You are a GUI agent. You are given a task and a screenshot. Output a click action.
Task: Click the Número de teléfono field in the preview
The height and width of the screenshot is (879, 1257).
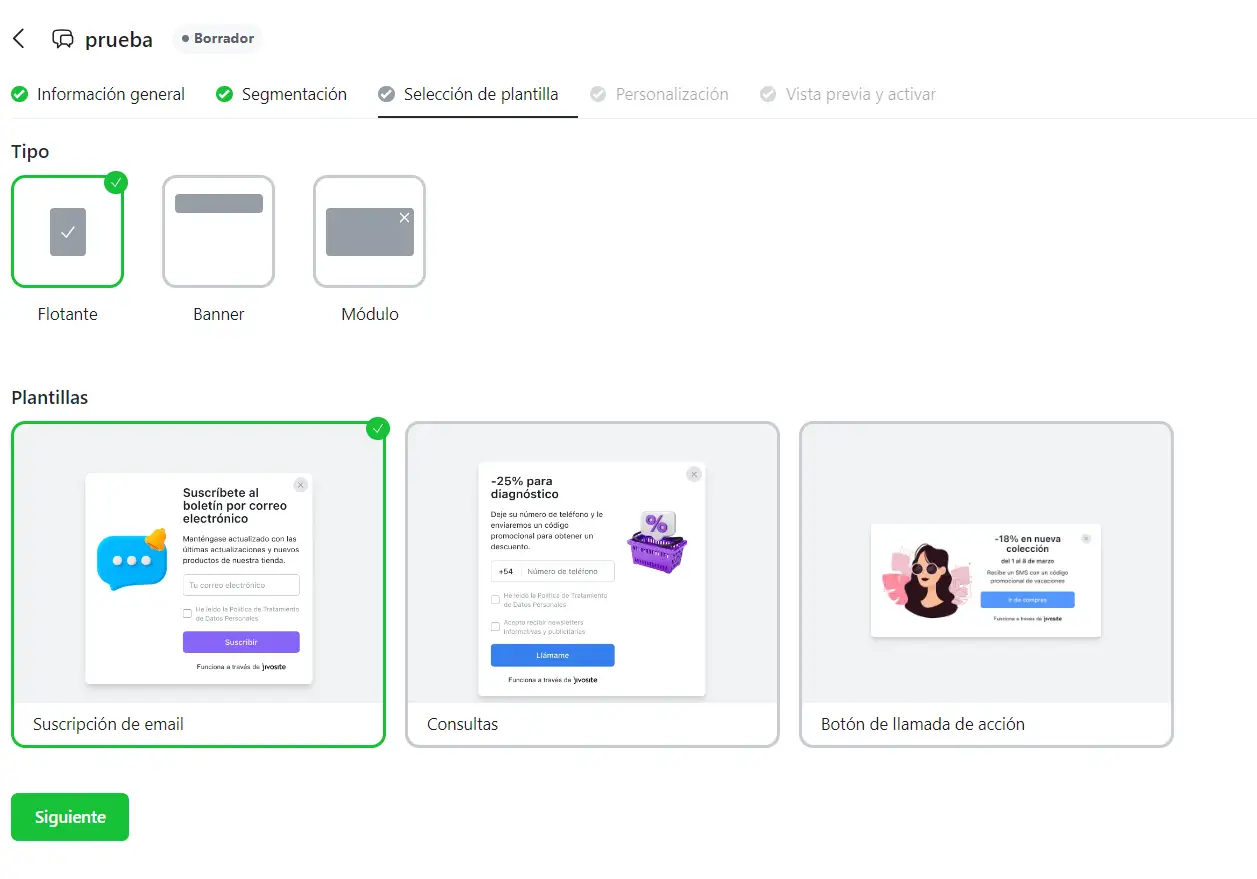coord(567,571)
